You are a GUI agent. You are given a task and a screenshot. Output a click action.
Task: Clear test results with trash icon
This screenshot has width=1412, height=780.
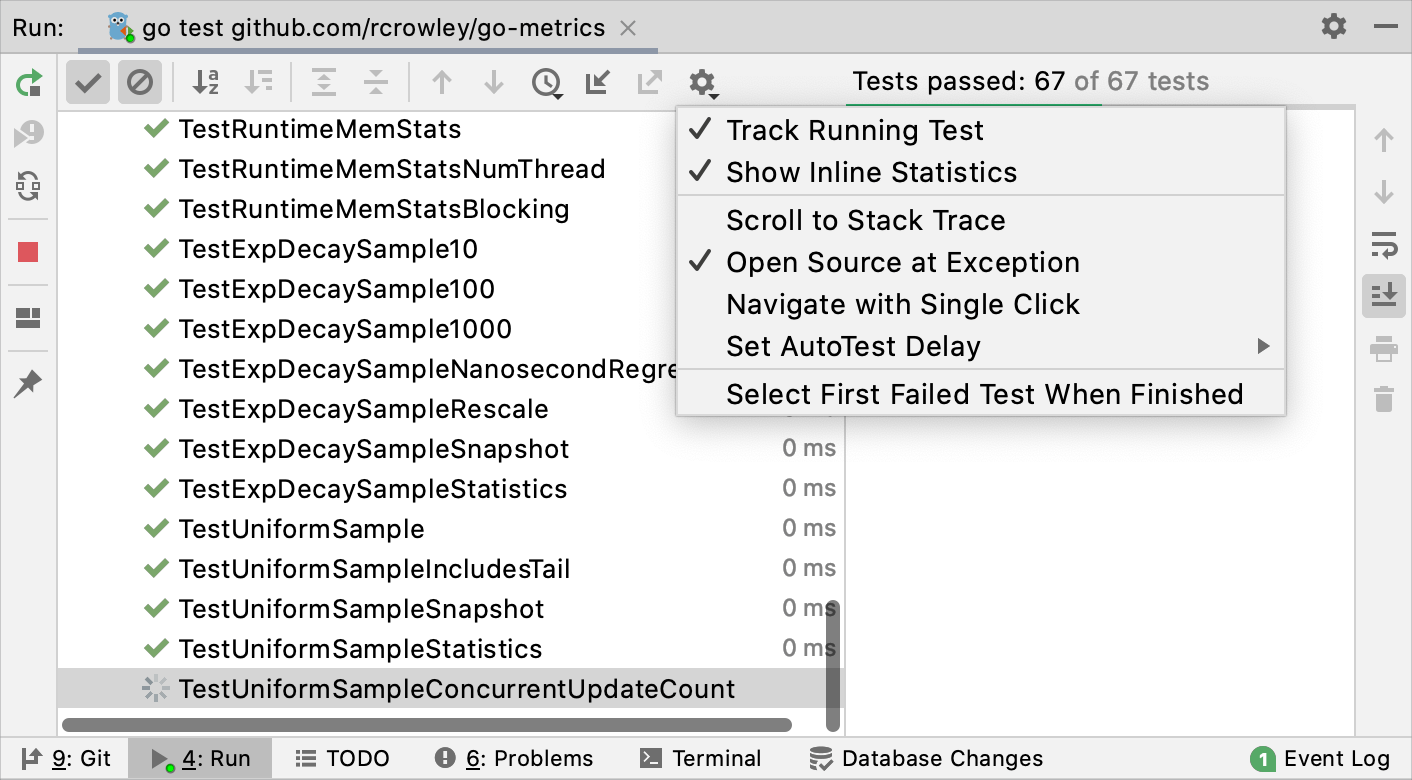tap(1383, 398)
